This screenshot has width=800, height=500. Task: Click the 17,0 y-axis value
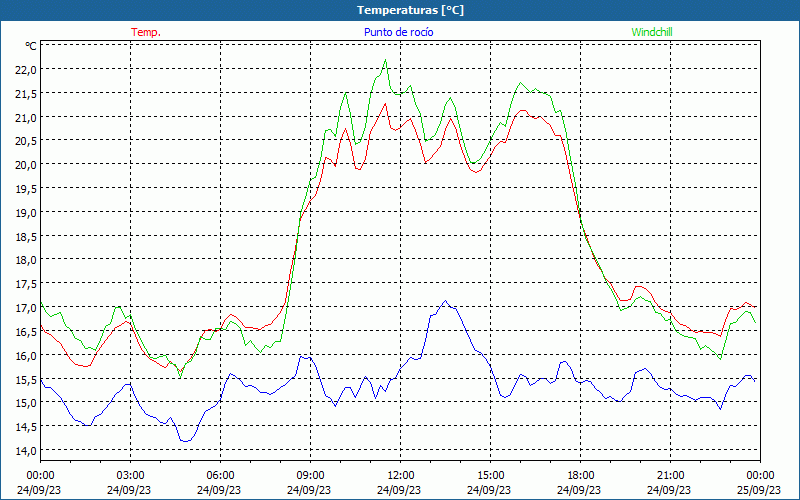pyautogui.click(x=26, y=308)
